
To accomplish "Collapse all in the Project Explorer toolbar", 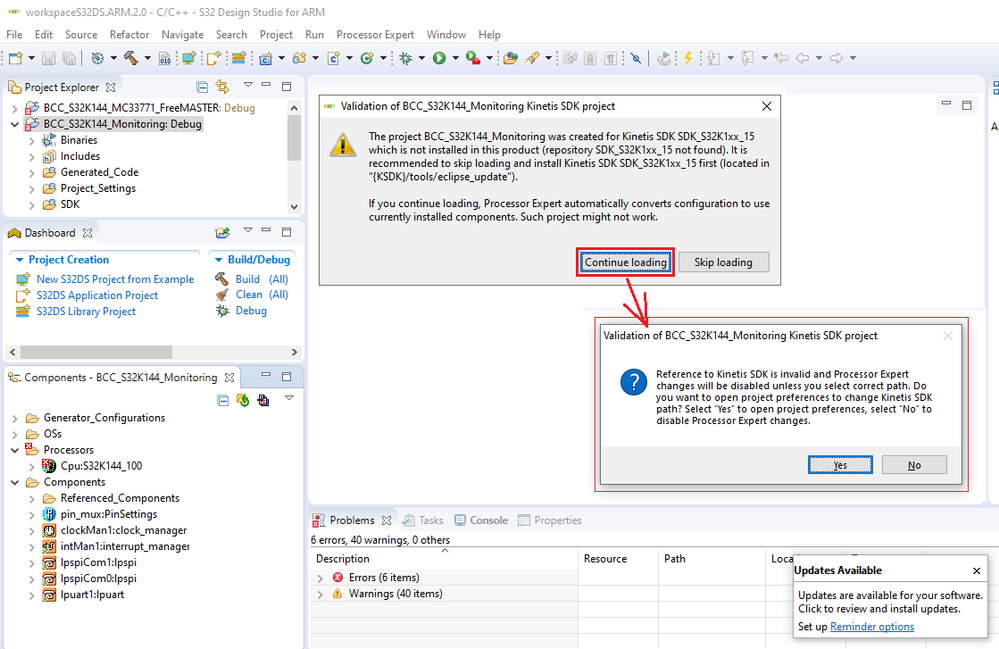I will pyautogui.click(x=202, y=87).
